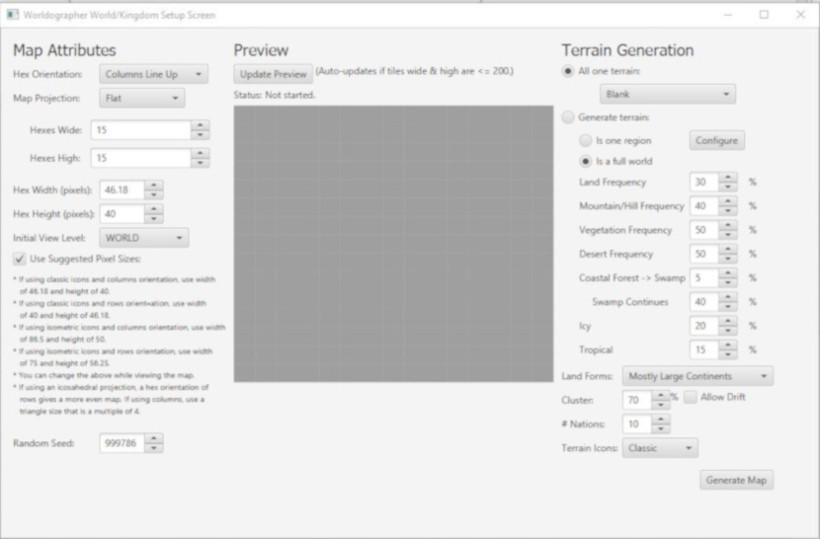Screen dimensions: 820x539
Task: Click the Configure button
Action: click(716, 140)
